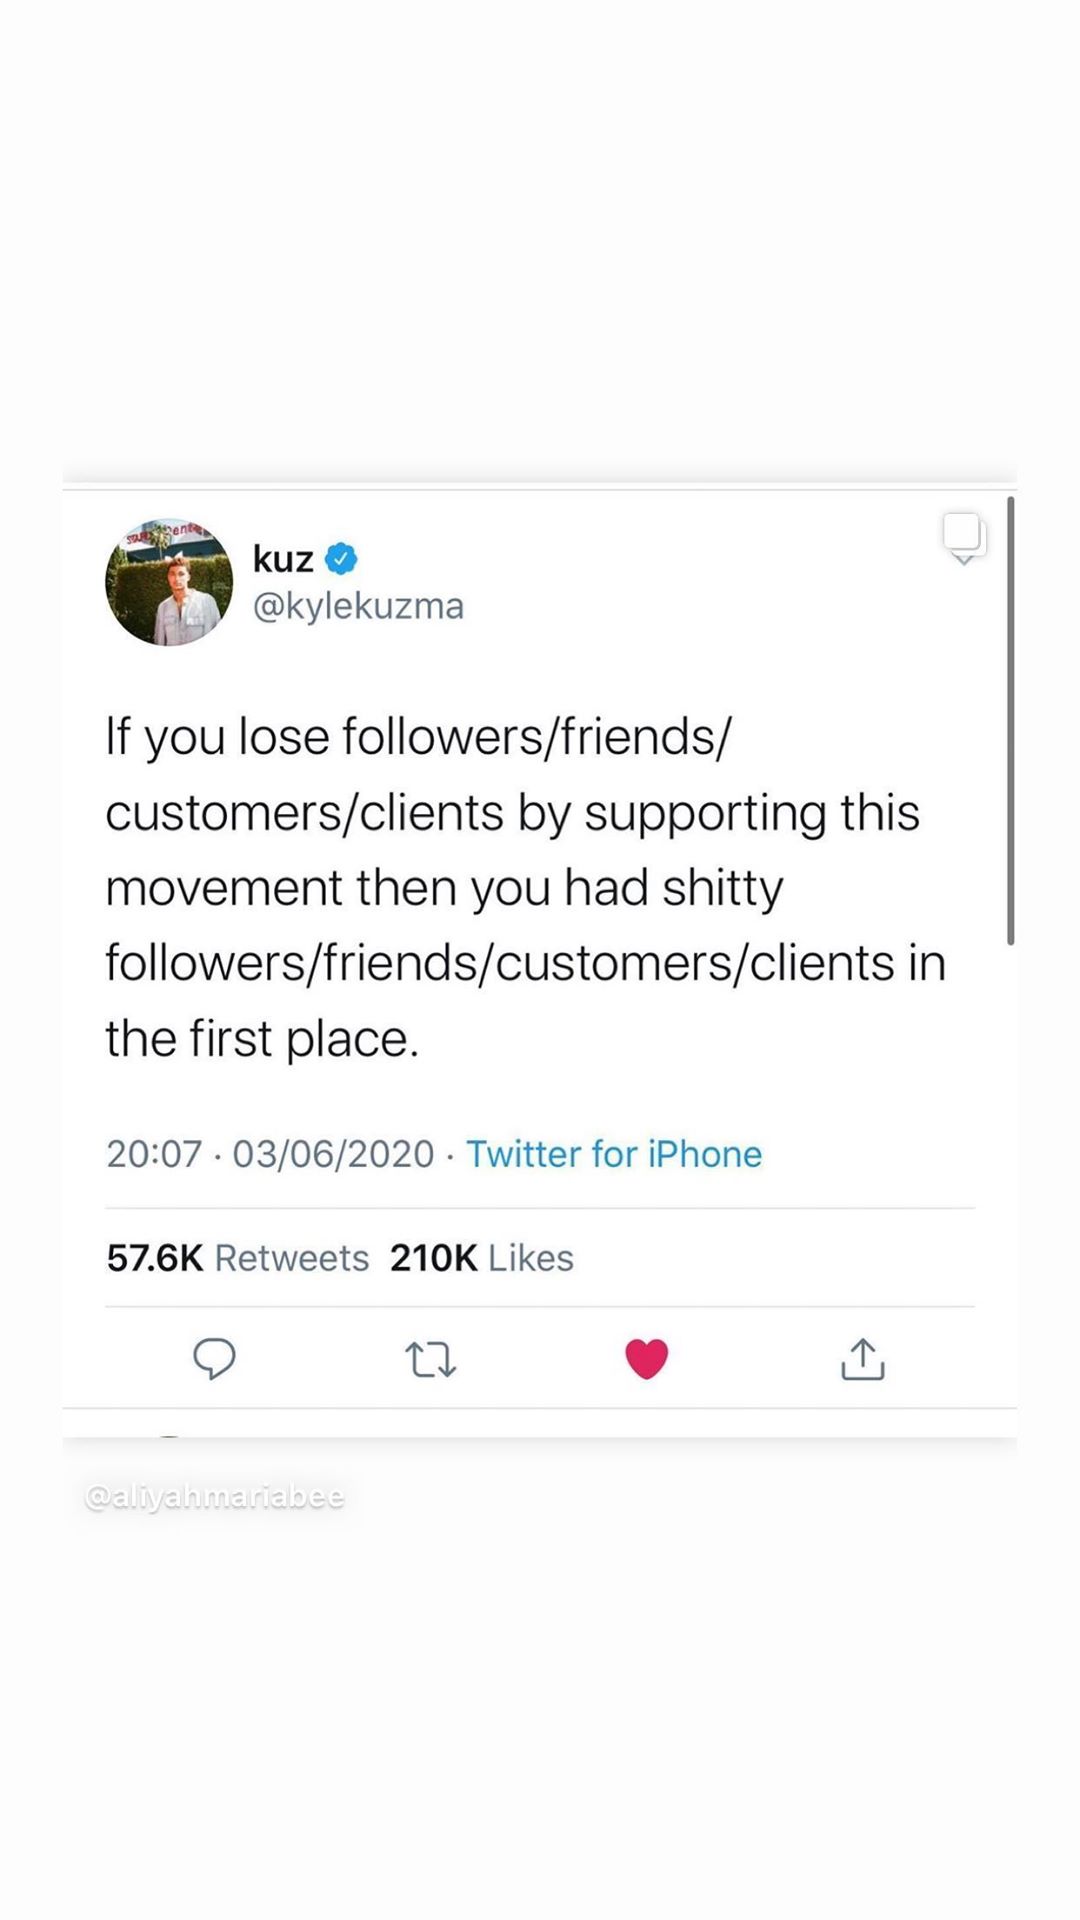Tap tweet line "movement then you had shitty"
This screenshot has height=1920, width=1080.
(444, 888)
